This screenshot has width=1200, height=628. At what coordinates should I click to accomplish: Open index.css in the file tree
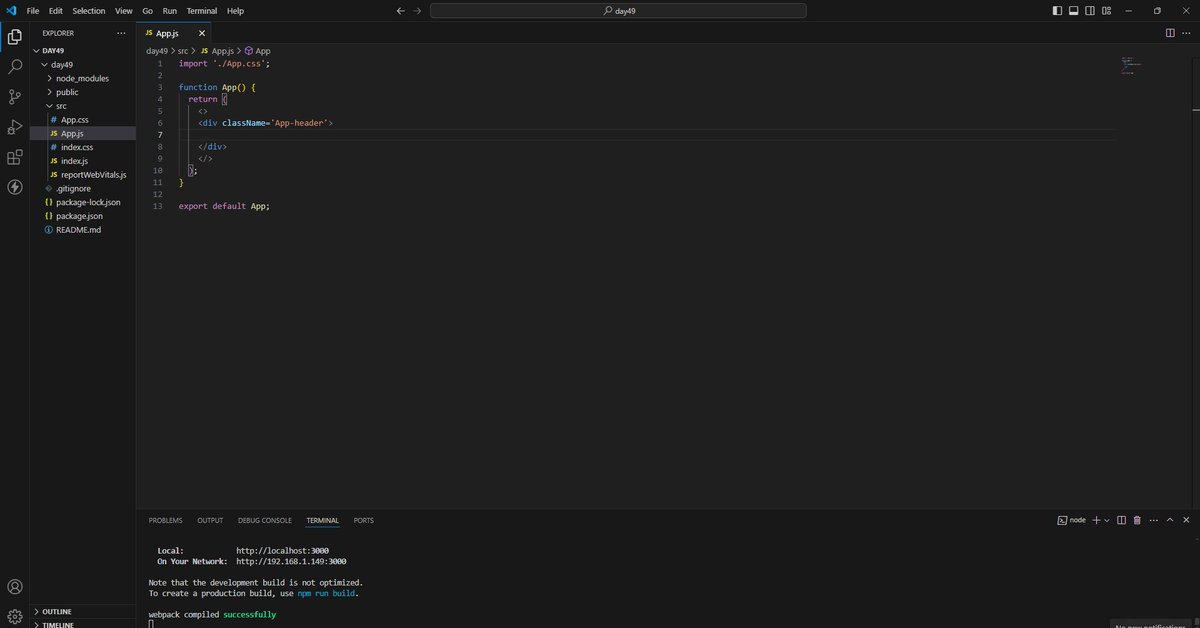point(83,147)
